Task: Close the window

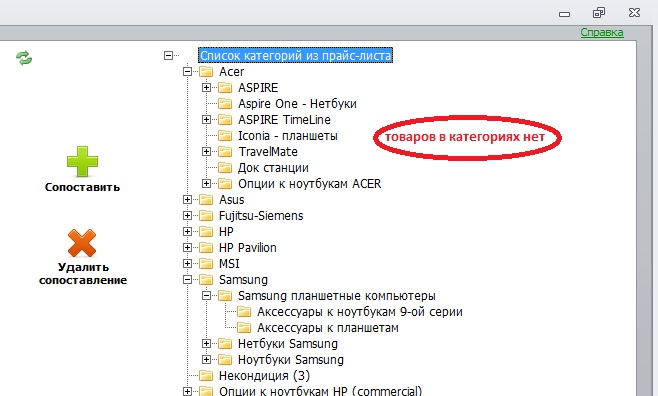Action: 634,13
